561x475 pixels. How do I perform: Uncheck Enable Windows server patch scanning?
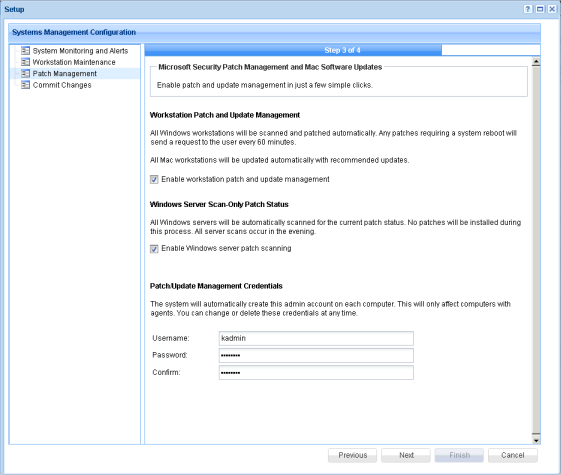point(154,249)
